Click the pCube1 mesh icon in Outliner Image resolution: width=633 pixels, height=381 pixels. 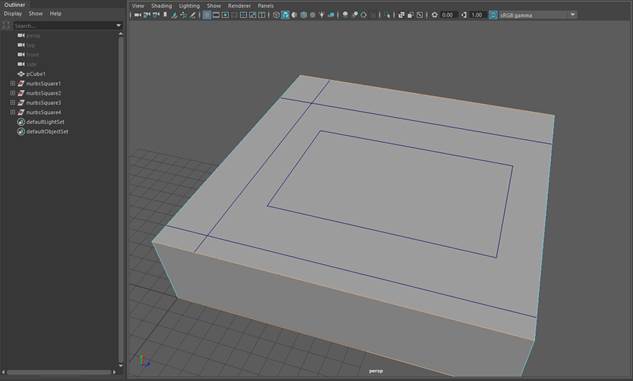(21, 74)
